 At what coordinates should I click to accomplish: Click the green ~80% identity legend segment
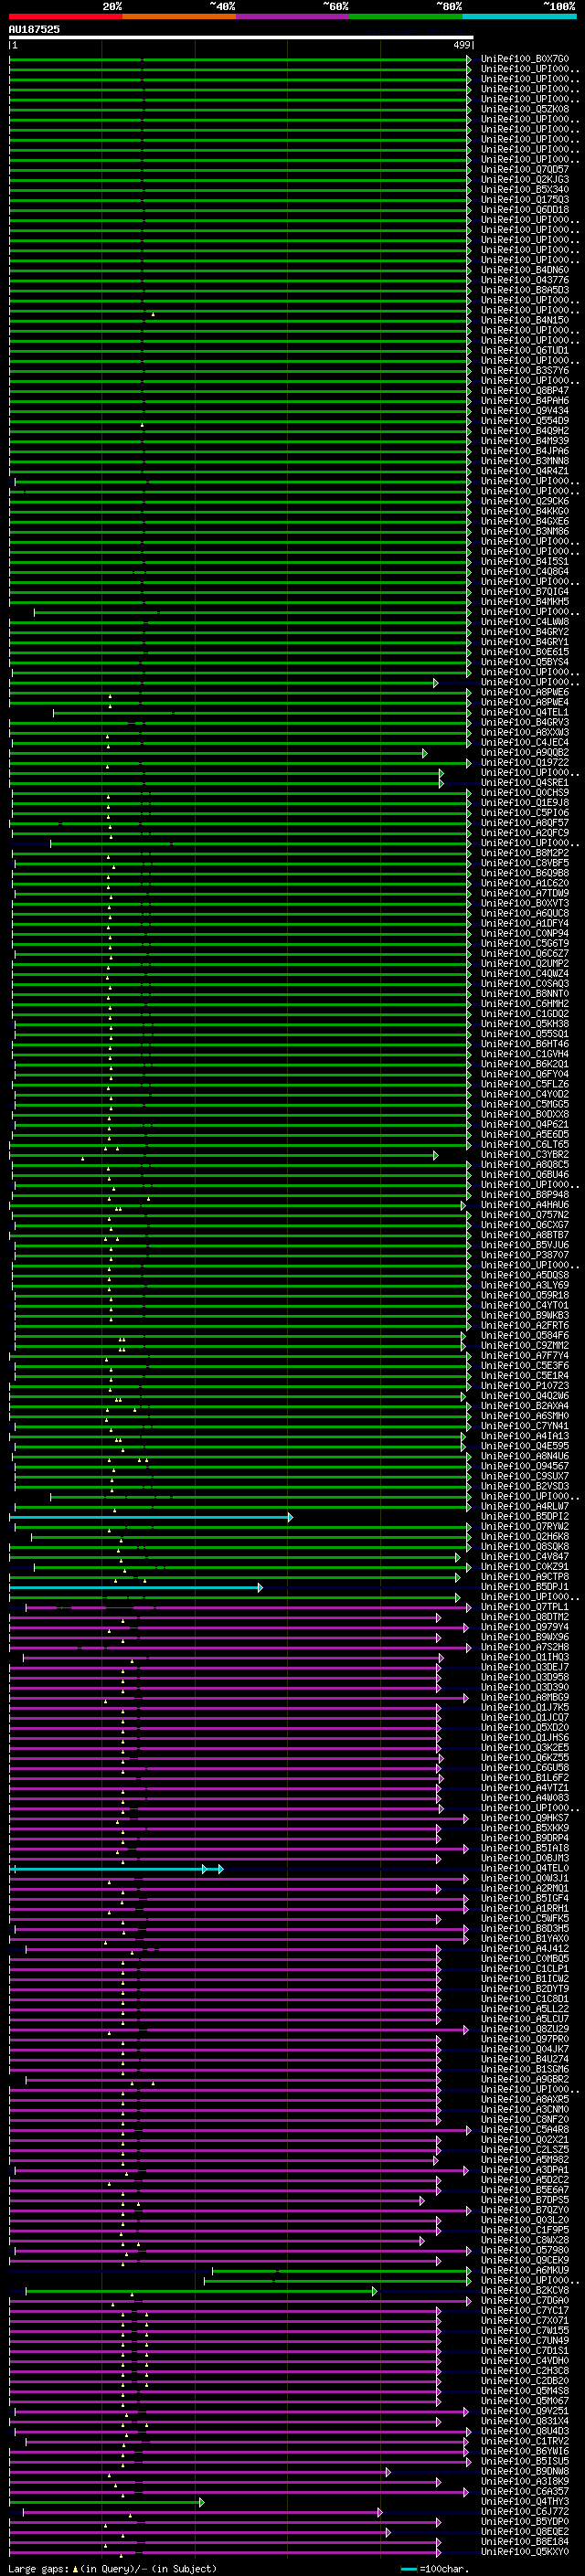[406, 17]
